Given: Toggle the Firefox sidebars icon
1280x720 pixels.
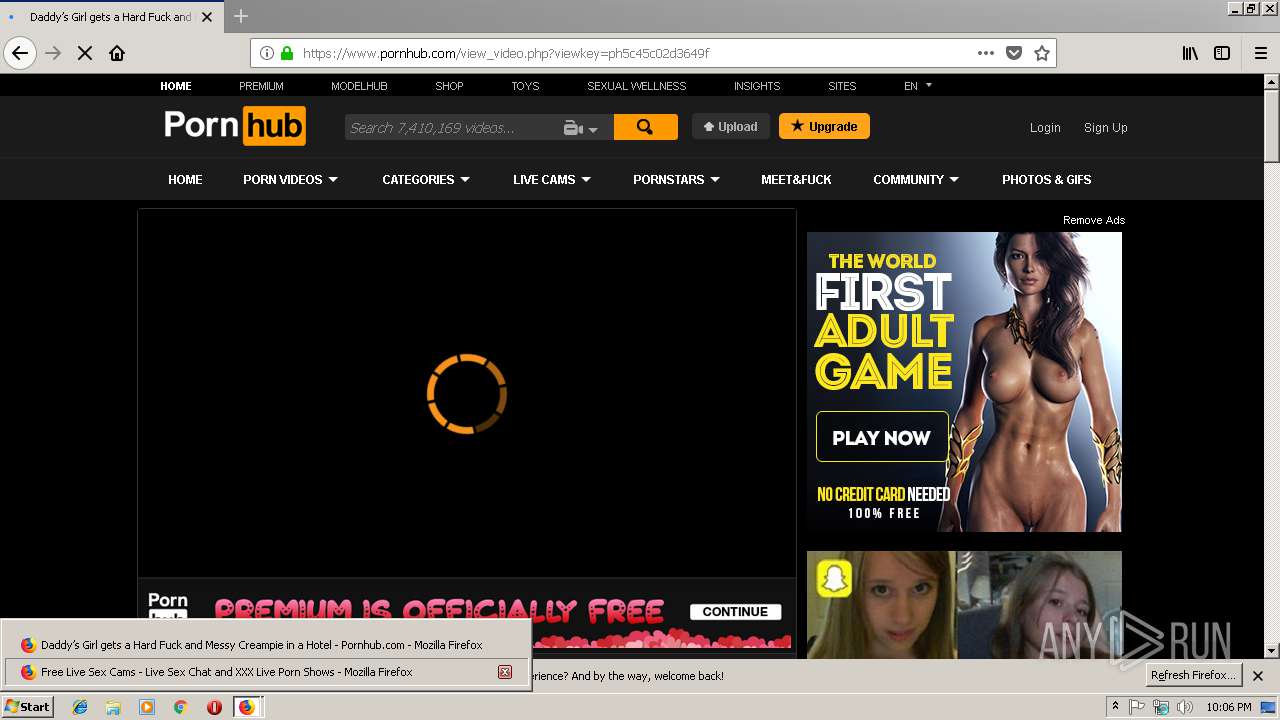Looking at the screenshot, I should (1222, 53).
